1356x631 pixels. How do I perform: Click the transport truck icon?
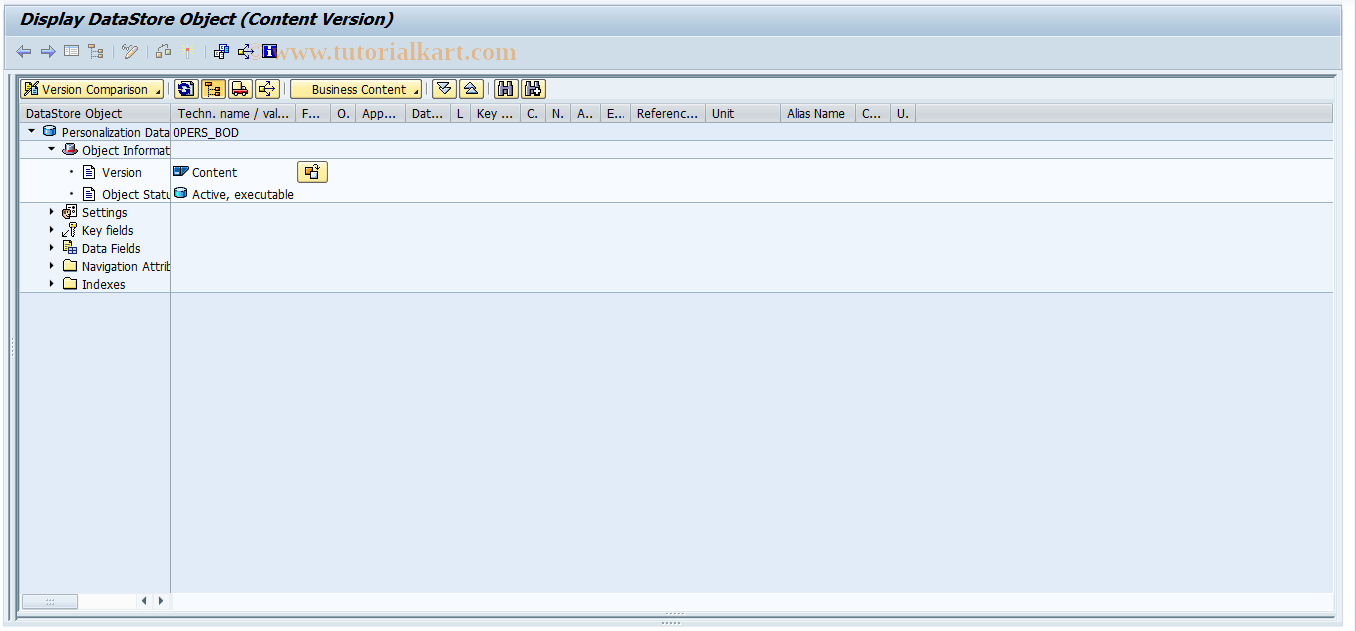coord(240,89)
